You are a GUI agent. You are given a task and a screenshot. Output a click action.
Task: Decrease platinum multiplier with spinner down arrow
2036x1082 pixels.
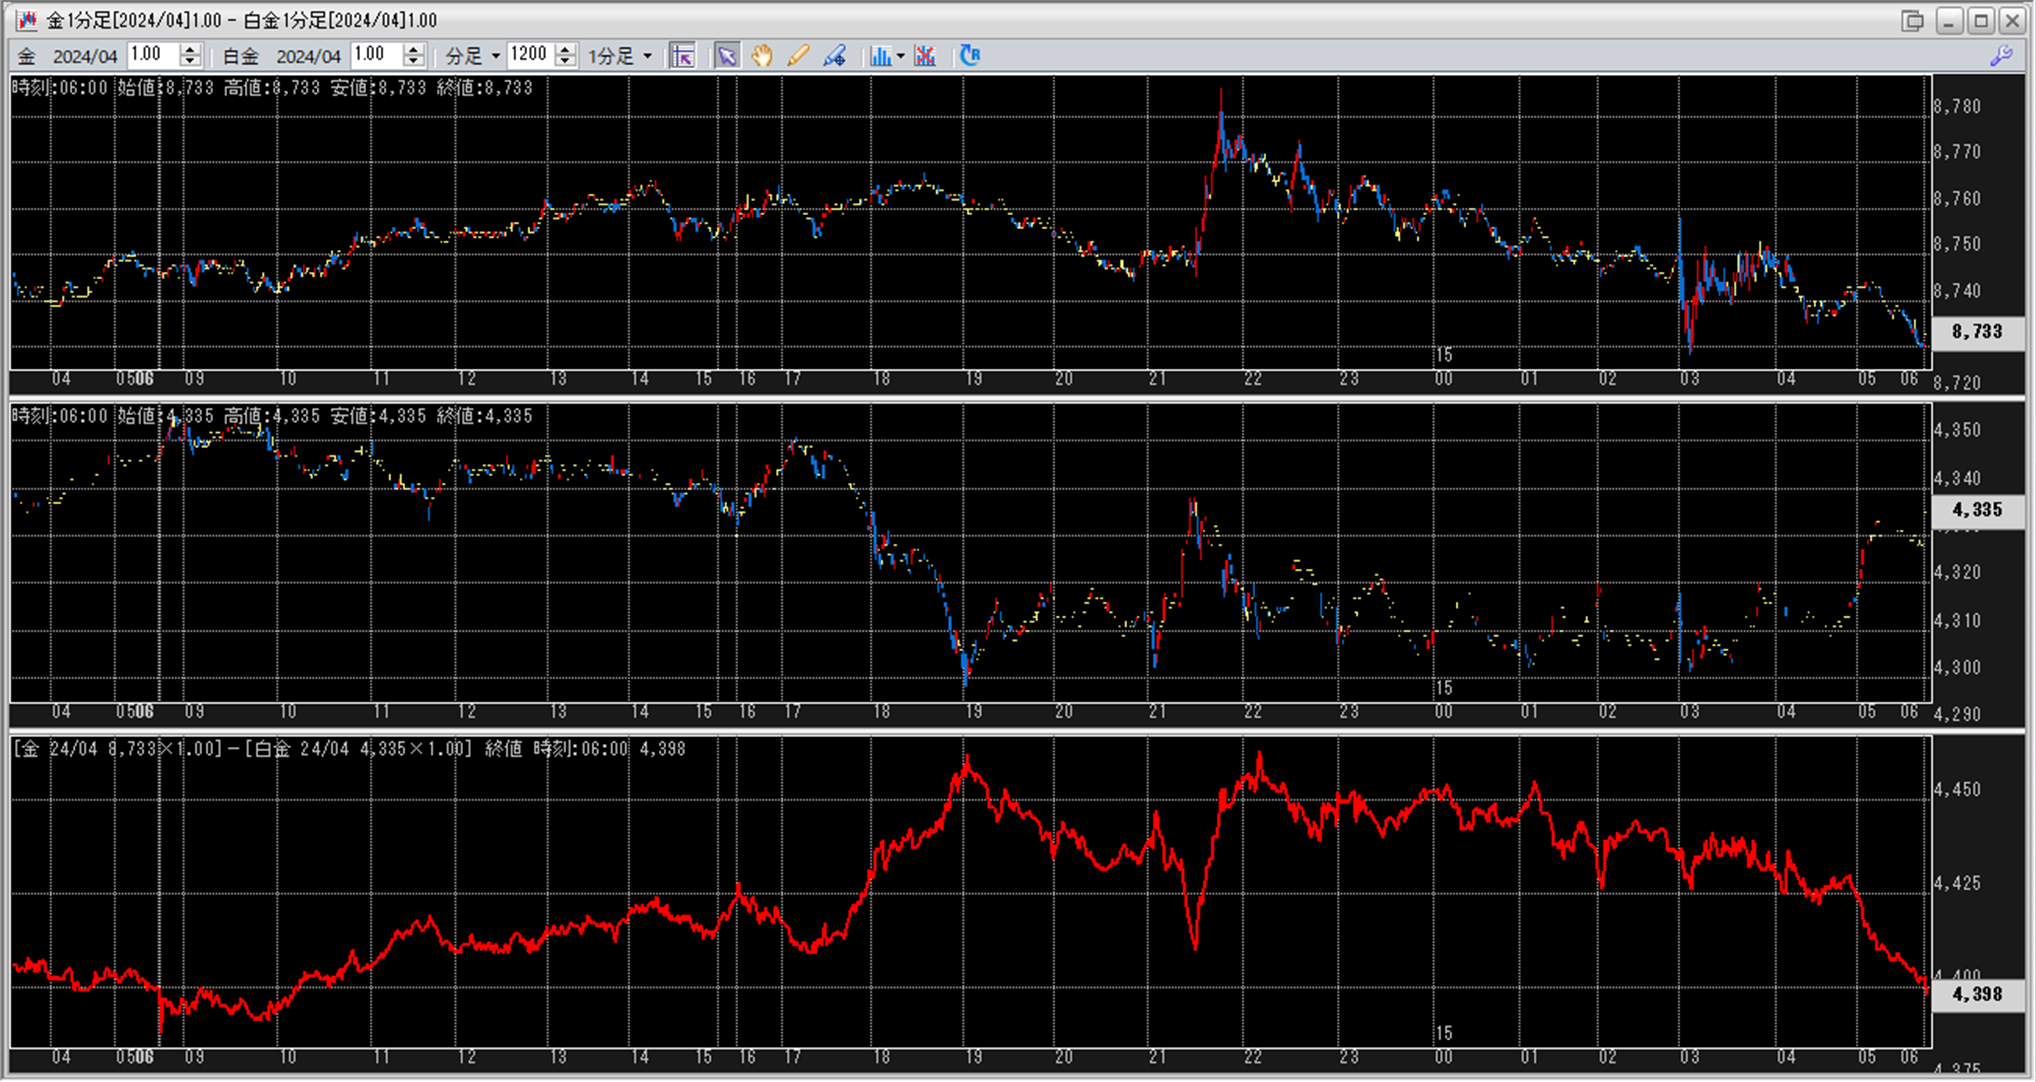tap(414, 62)
